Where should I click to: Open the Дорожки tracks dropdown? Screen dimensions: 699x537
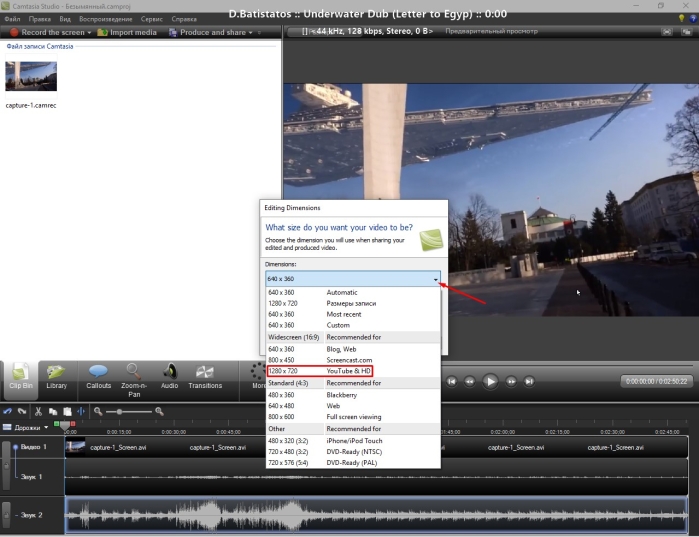point(46,427)
